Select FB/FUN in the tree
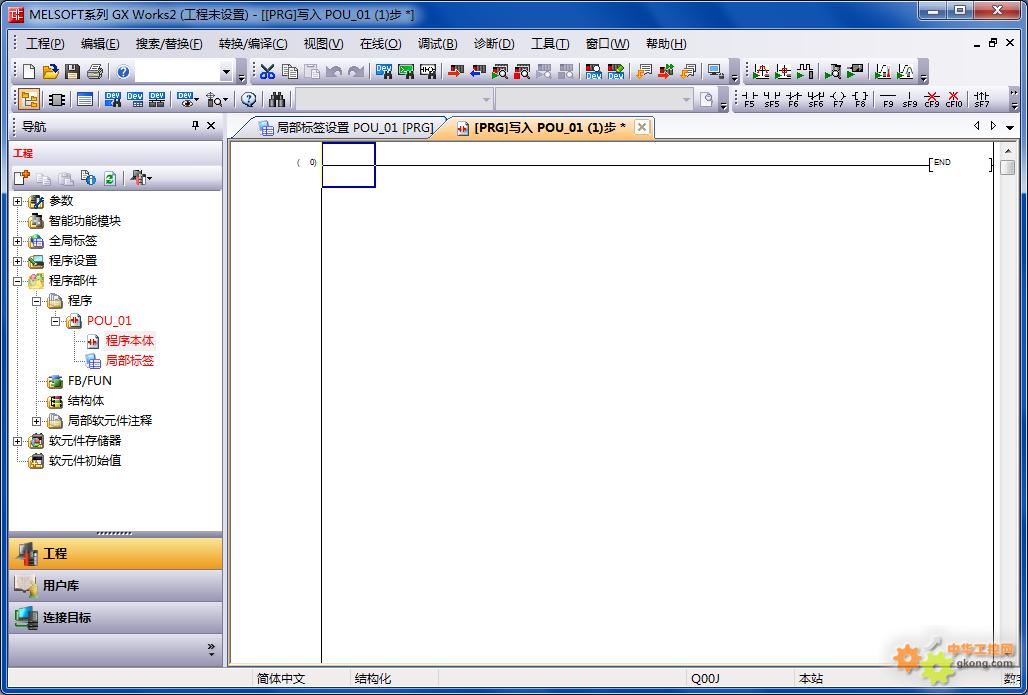The width and height of the screenshot is (1028, 695). [x=90, y=381]
